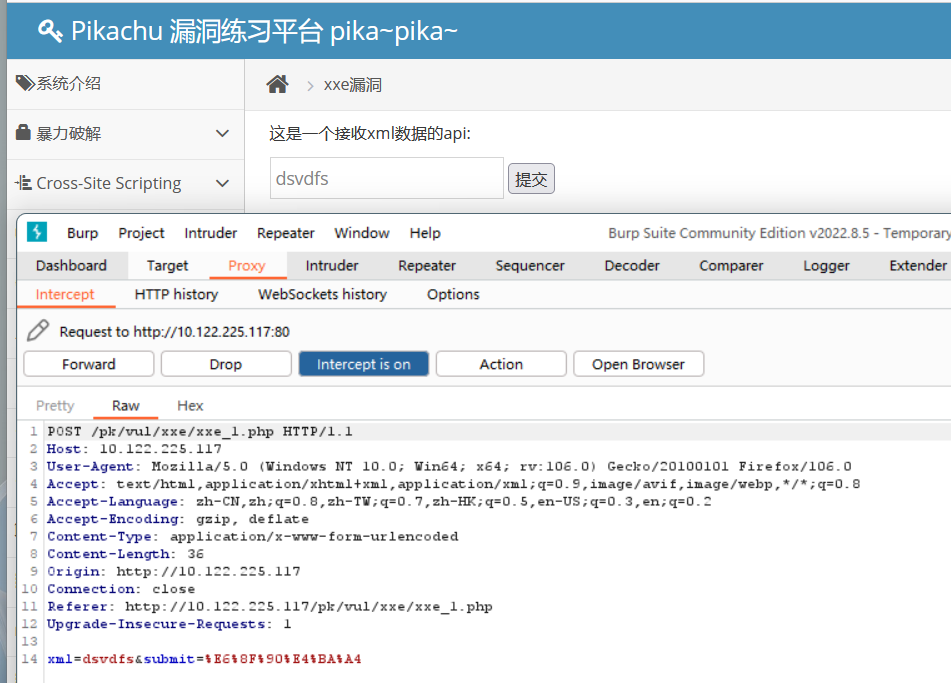
Task: Click the Cross-Site Scripting sidebar icon
Action: (x=23, y=183)
